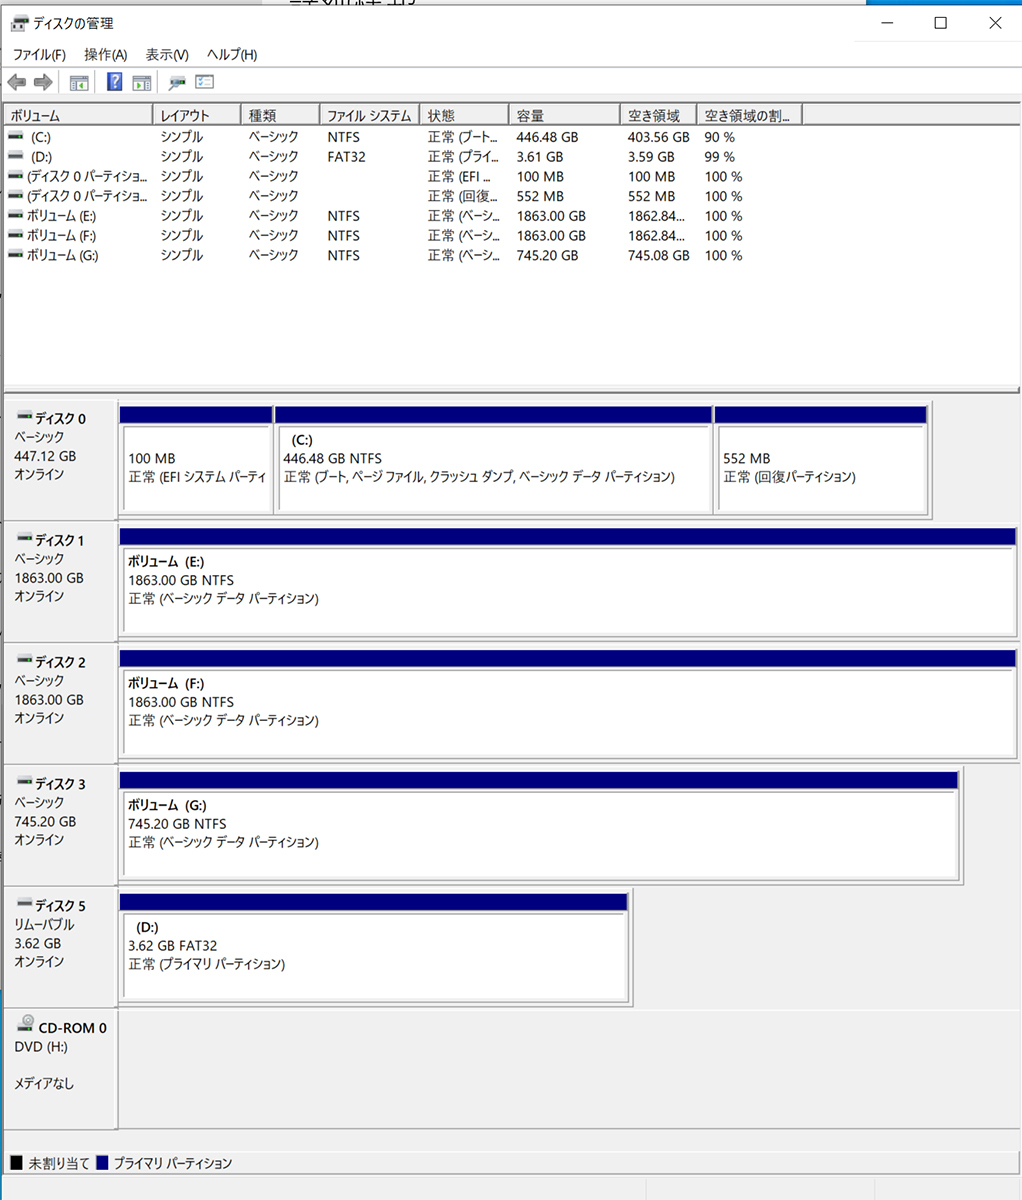Click the Forward arrow in the toolbar
The image size is (1022, 1200).
(x=43, y=82)
